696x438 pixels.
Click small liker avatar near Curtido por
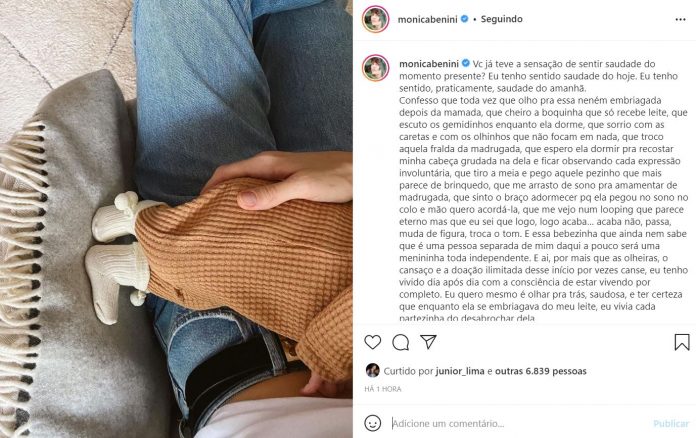(372, 371)
